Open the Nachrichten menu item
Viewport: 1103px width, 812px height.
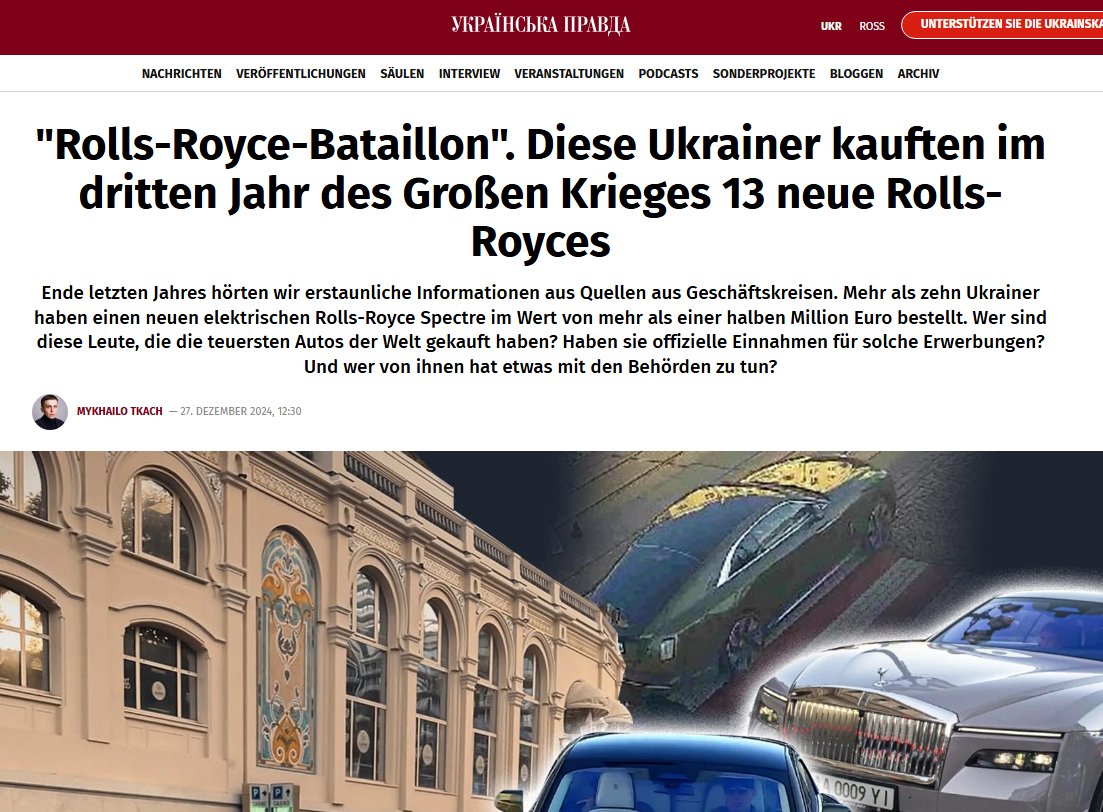181,73
